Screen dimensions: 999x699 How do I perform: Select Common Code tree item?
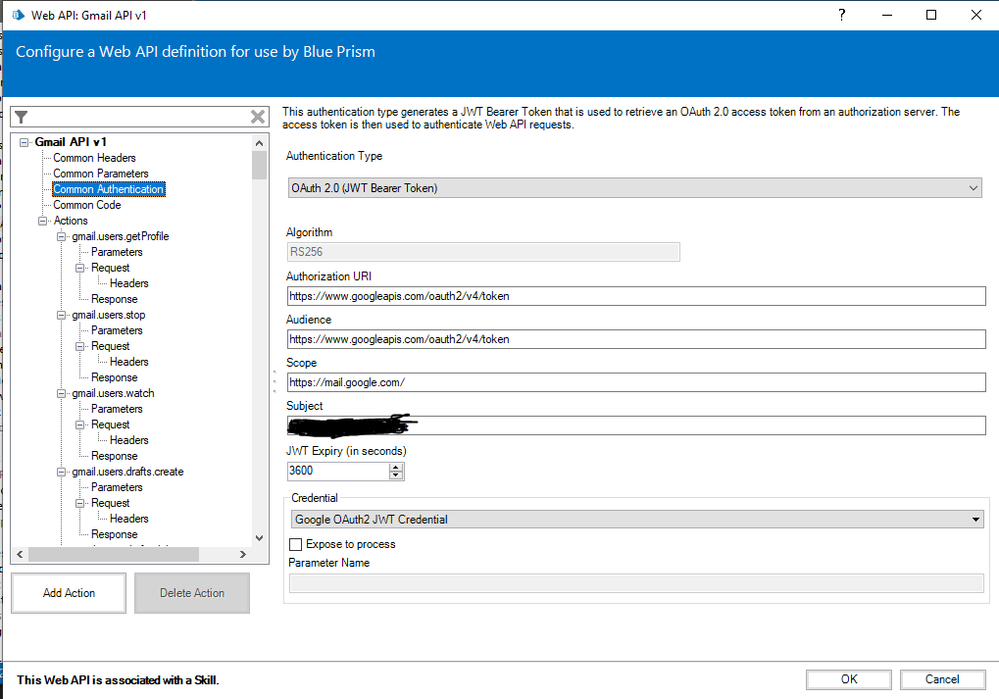coord(87,205)
